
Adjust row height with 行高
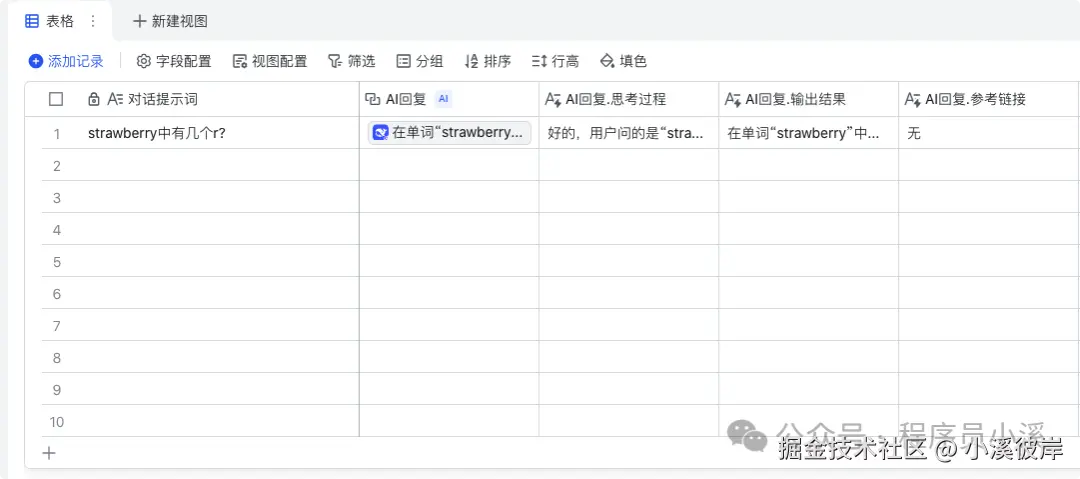(x=555, y=61)
